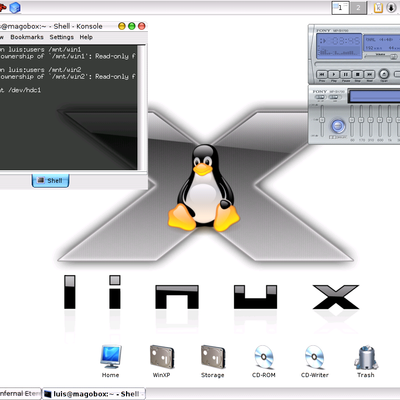This screenshot has width=400, height=400.
Task: Switch to virtual desktop 2
Action: pos(358,8)
